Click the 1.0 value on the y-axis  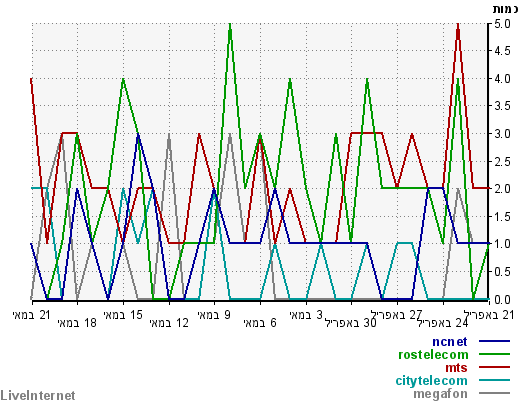[502, 244]
